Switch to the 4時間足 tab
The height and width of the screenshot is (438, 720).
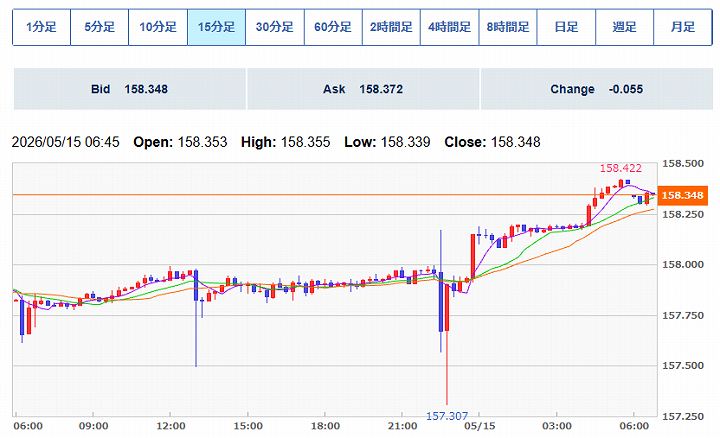point(450,27)
